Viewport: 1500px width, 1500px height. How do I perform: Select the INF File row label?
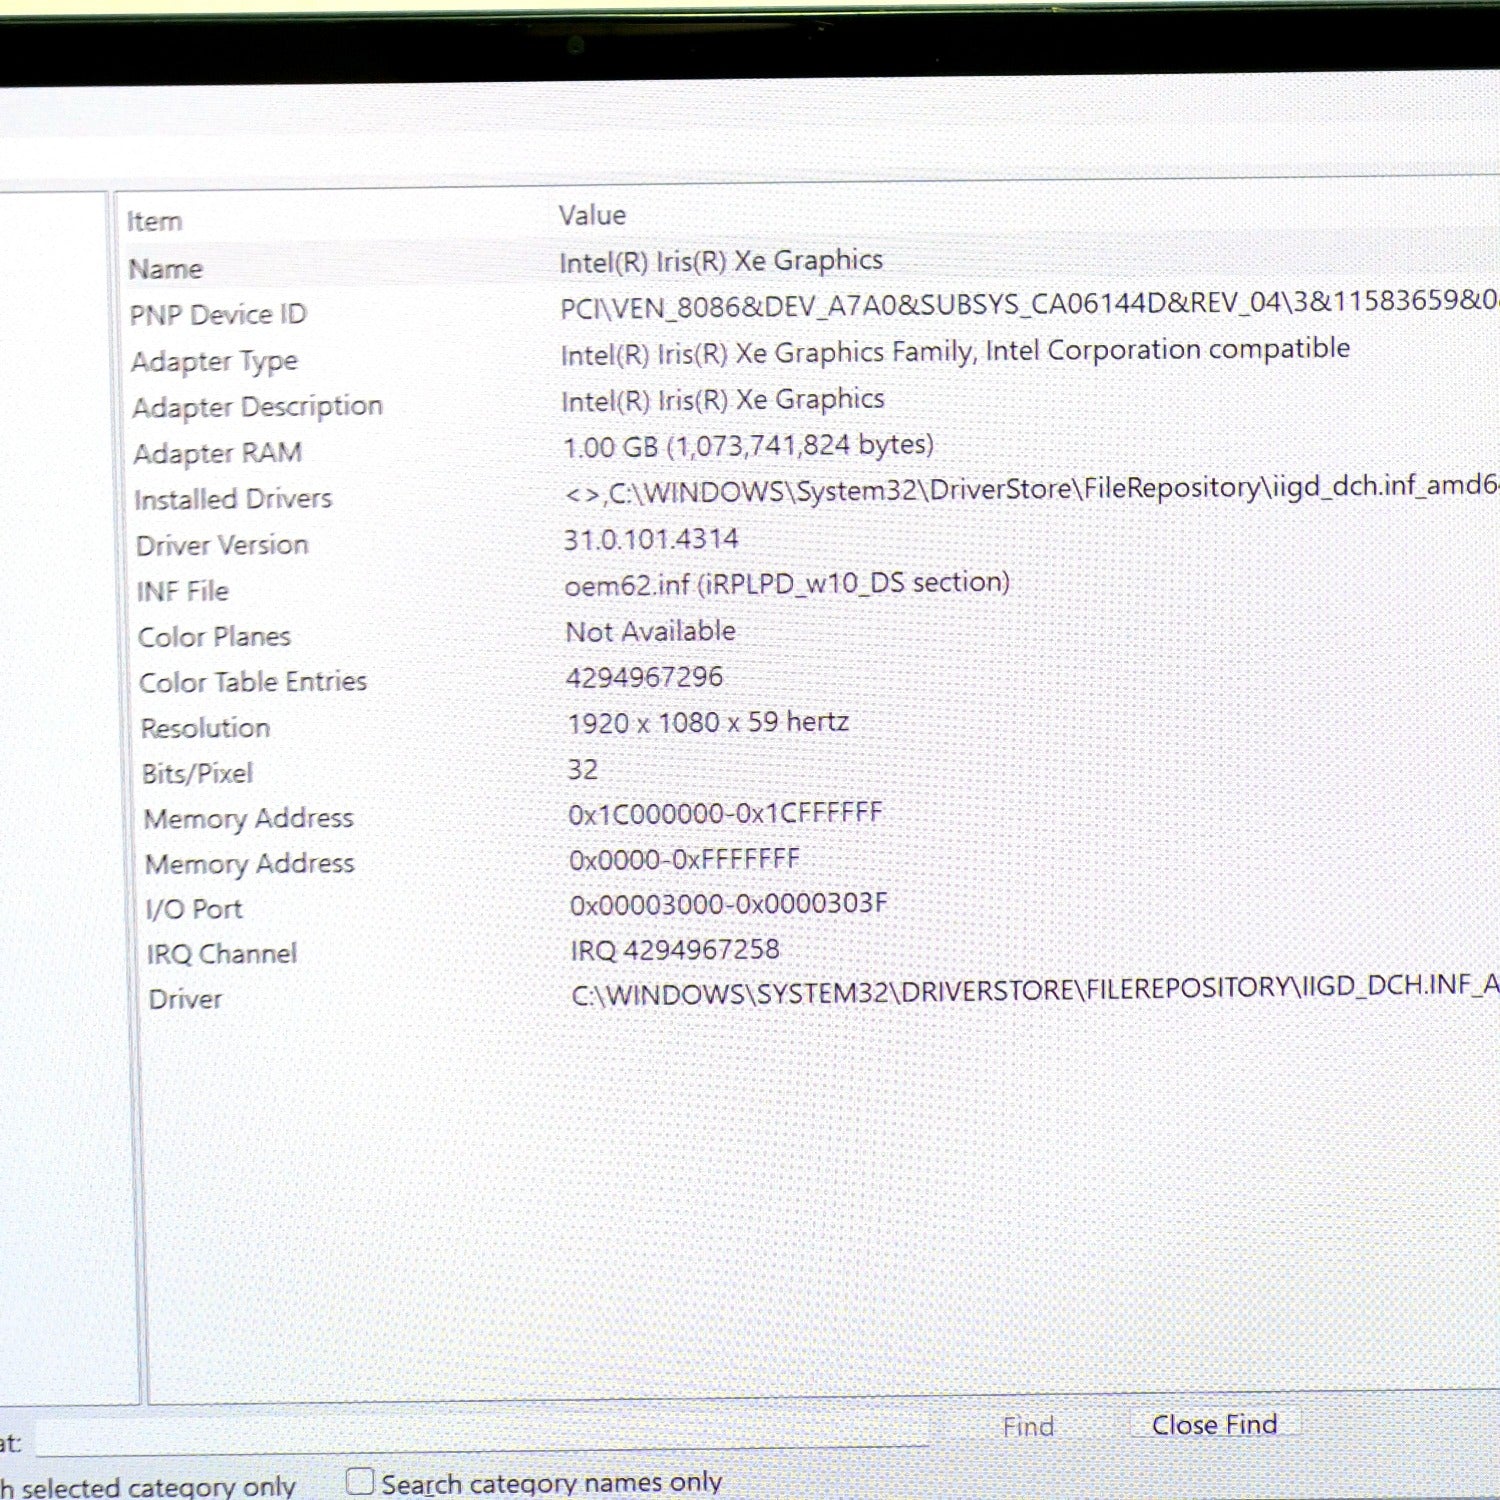coord(183,591)
